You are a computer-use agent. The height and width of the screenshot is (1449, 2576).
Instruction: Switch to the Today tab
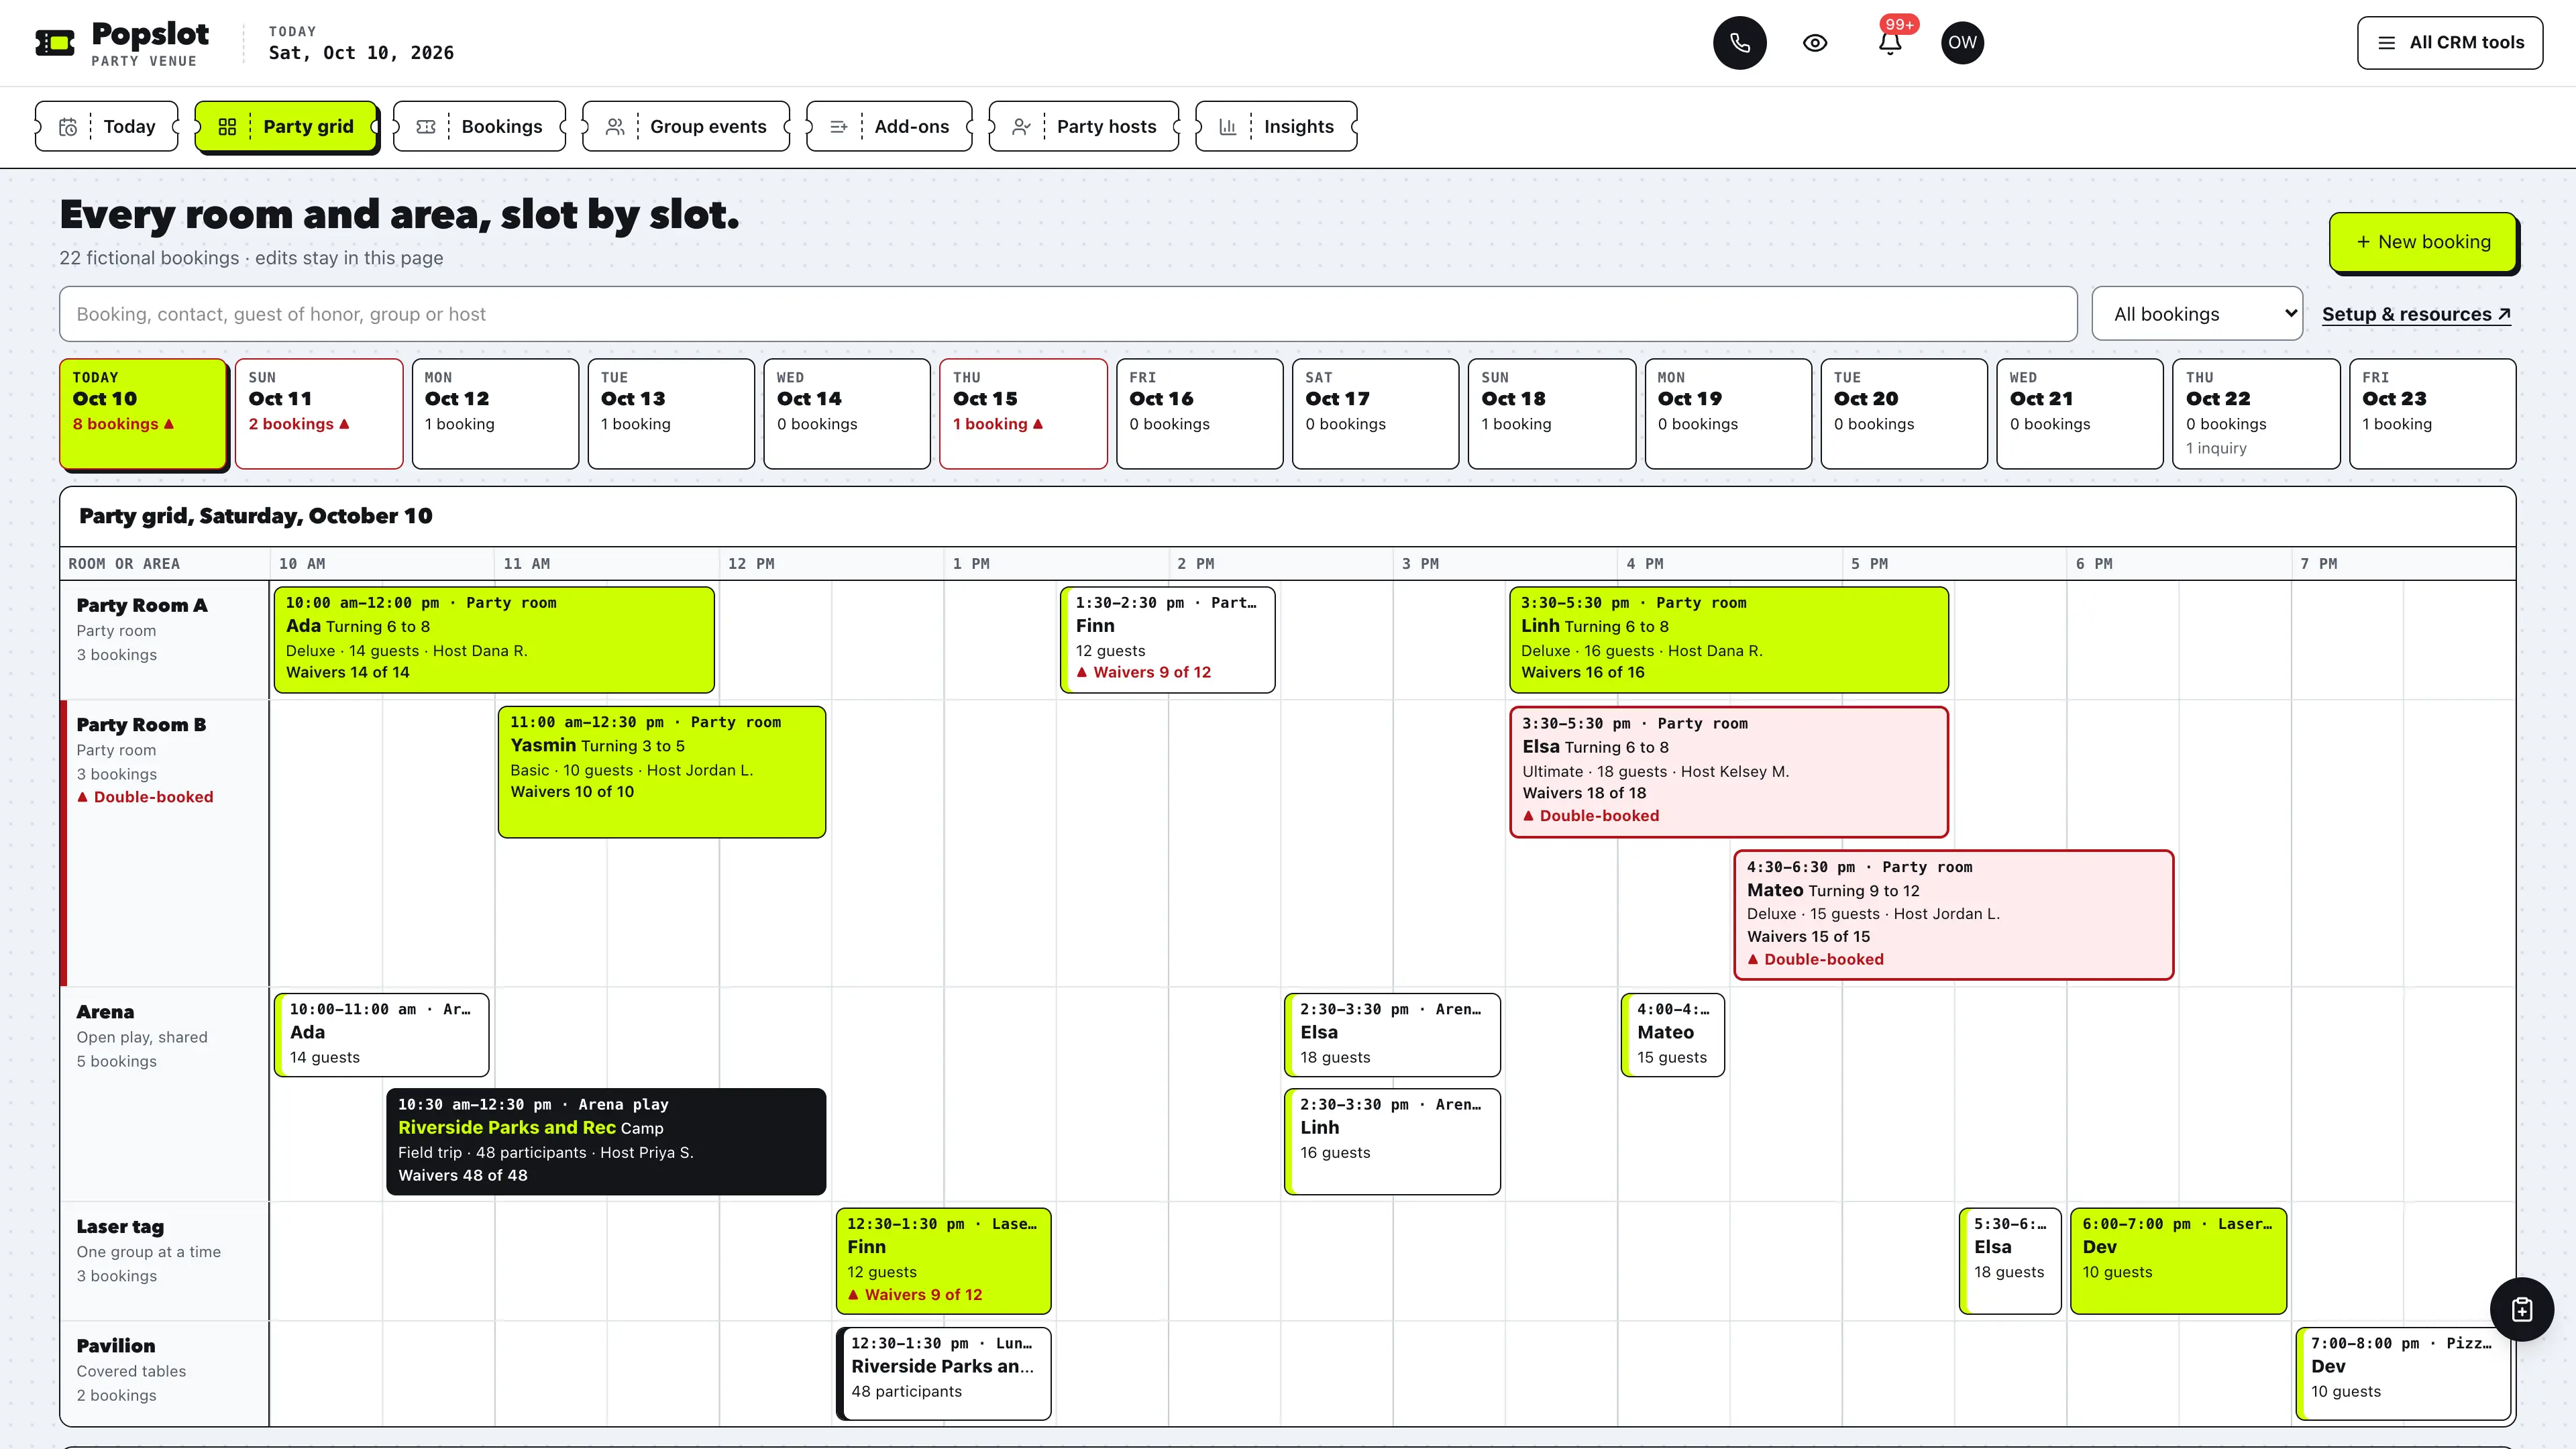click(107, 127)
